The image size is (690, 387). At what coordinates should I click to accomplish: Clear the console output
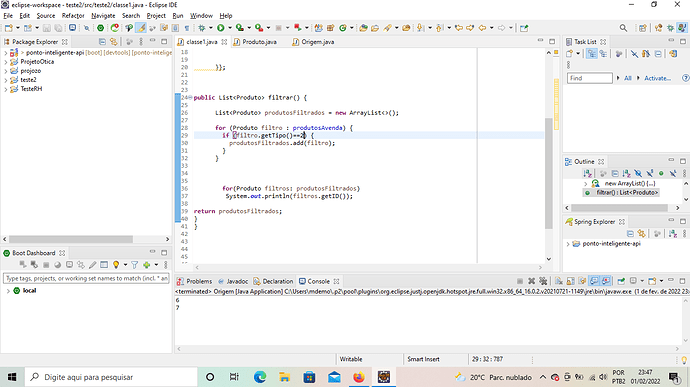559,281
